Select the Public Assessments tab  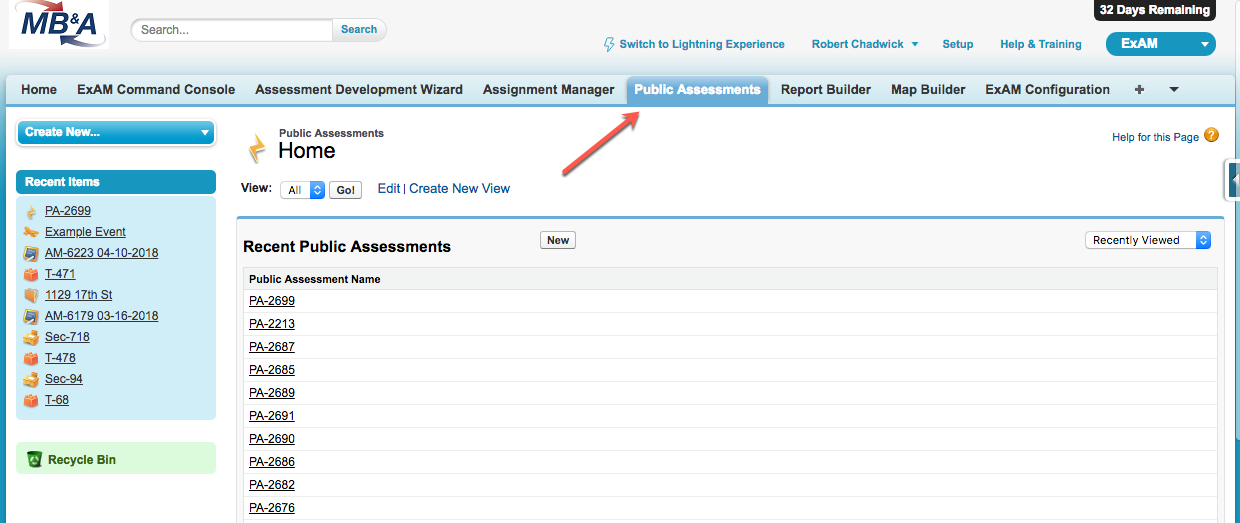(697, 90)
